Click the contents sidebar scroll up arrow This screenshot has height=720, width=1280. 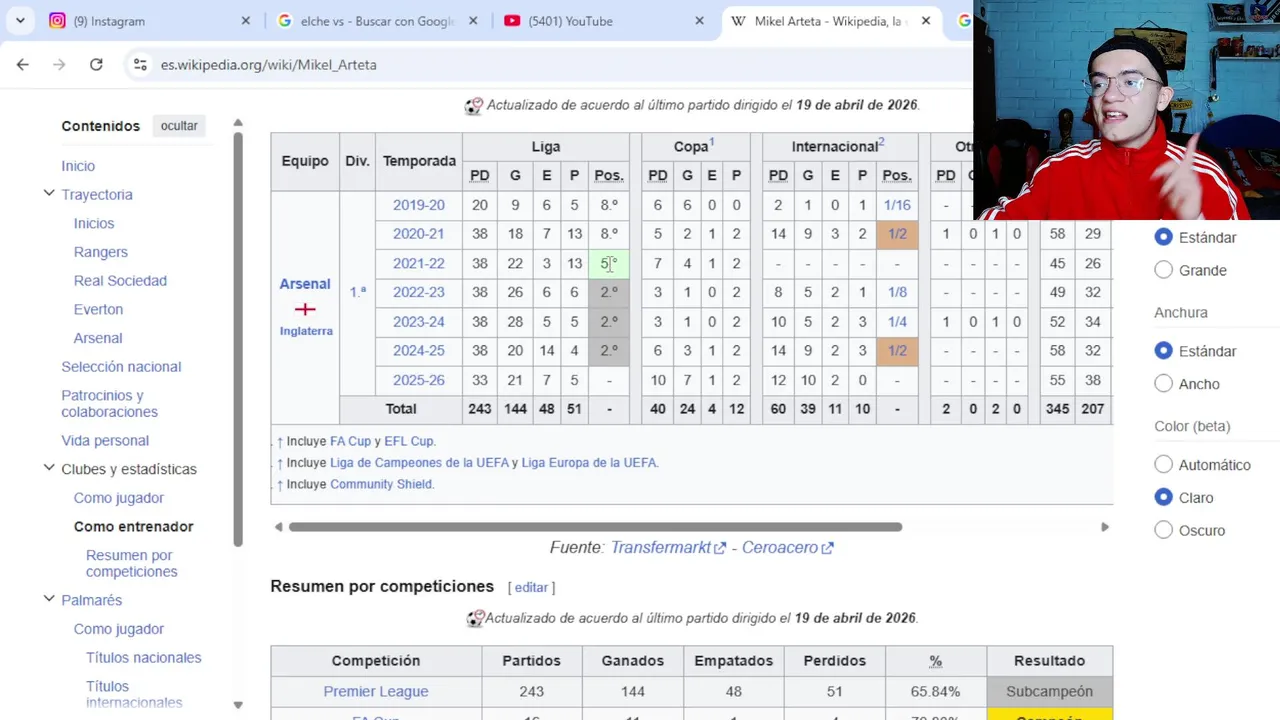click(x=238, y=123)
